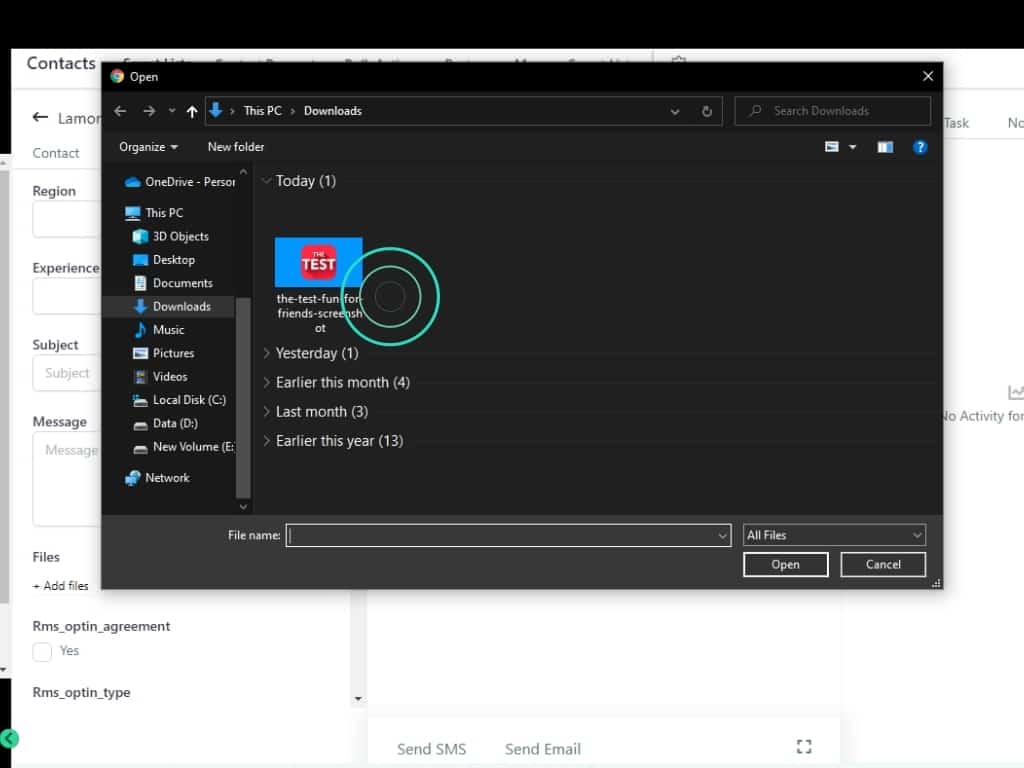Image resolution: width=1024 pixels, height=768 pixels.
Task: Click the File name input field
Action: pyautogui.click(x=500, y=536)
